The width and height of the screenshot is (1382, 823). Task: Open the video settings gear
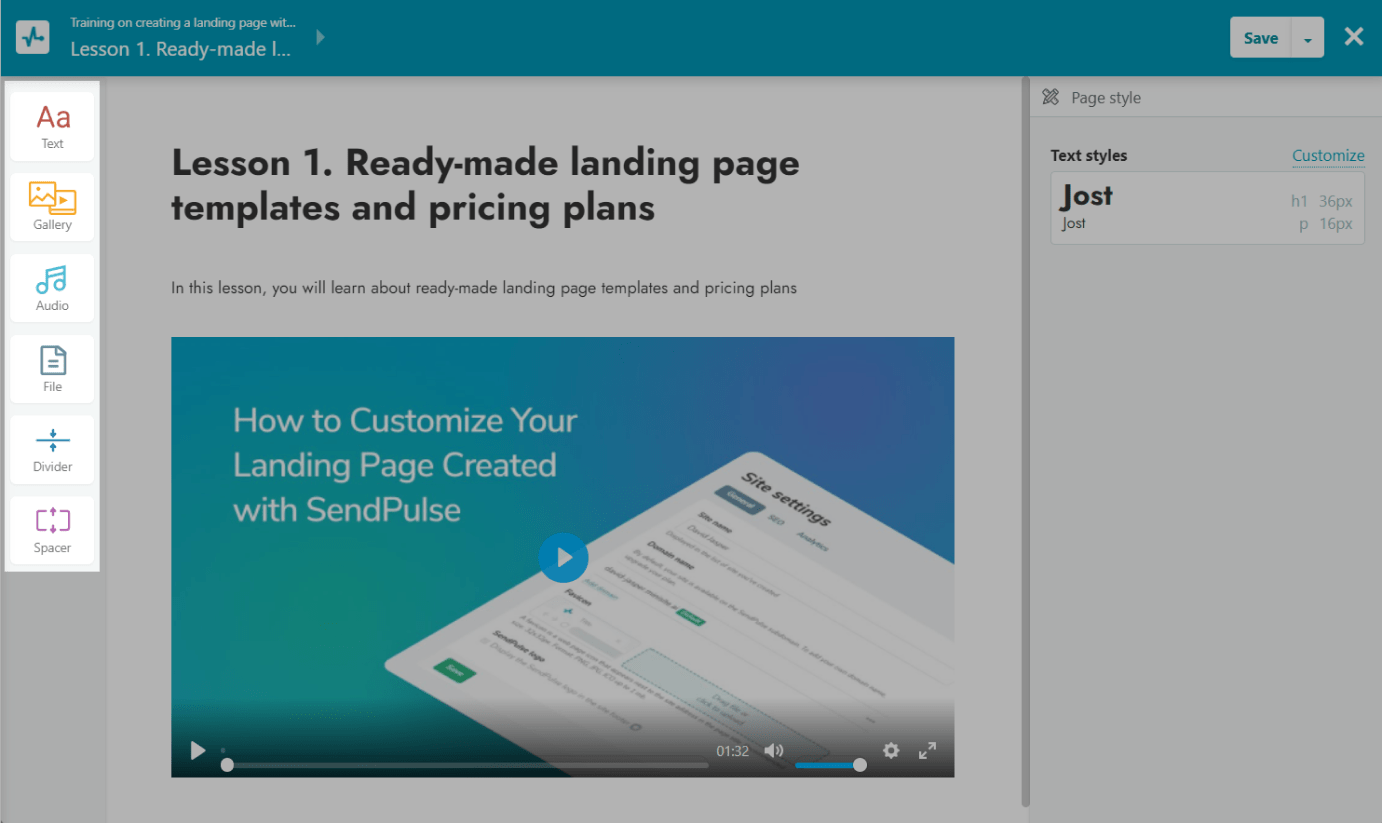(x=891, y=750)
